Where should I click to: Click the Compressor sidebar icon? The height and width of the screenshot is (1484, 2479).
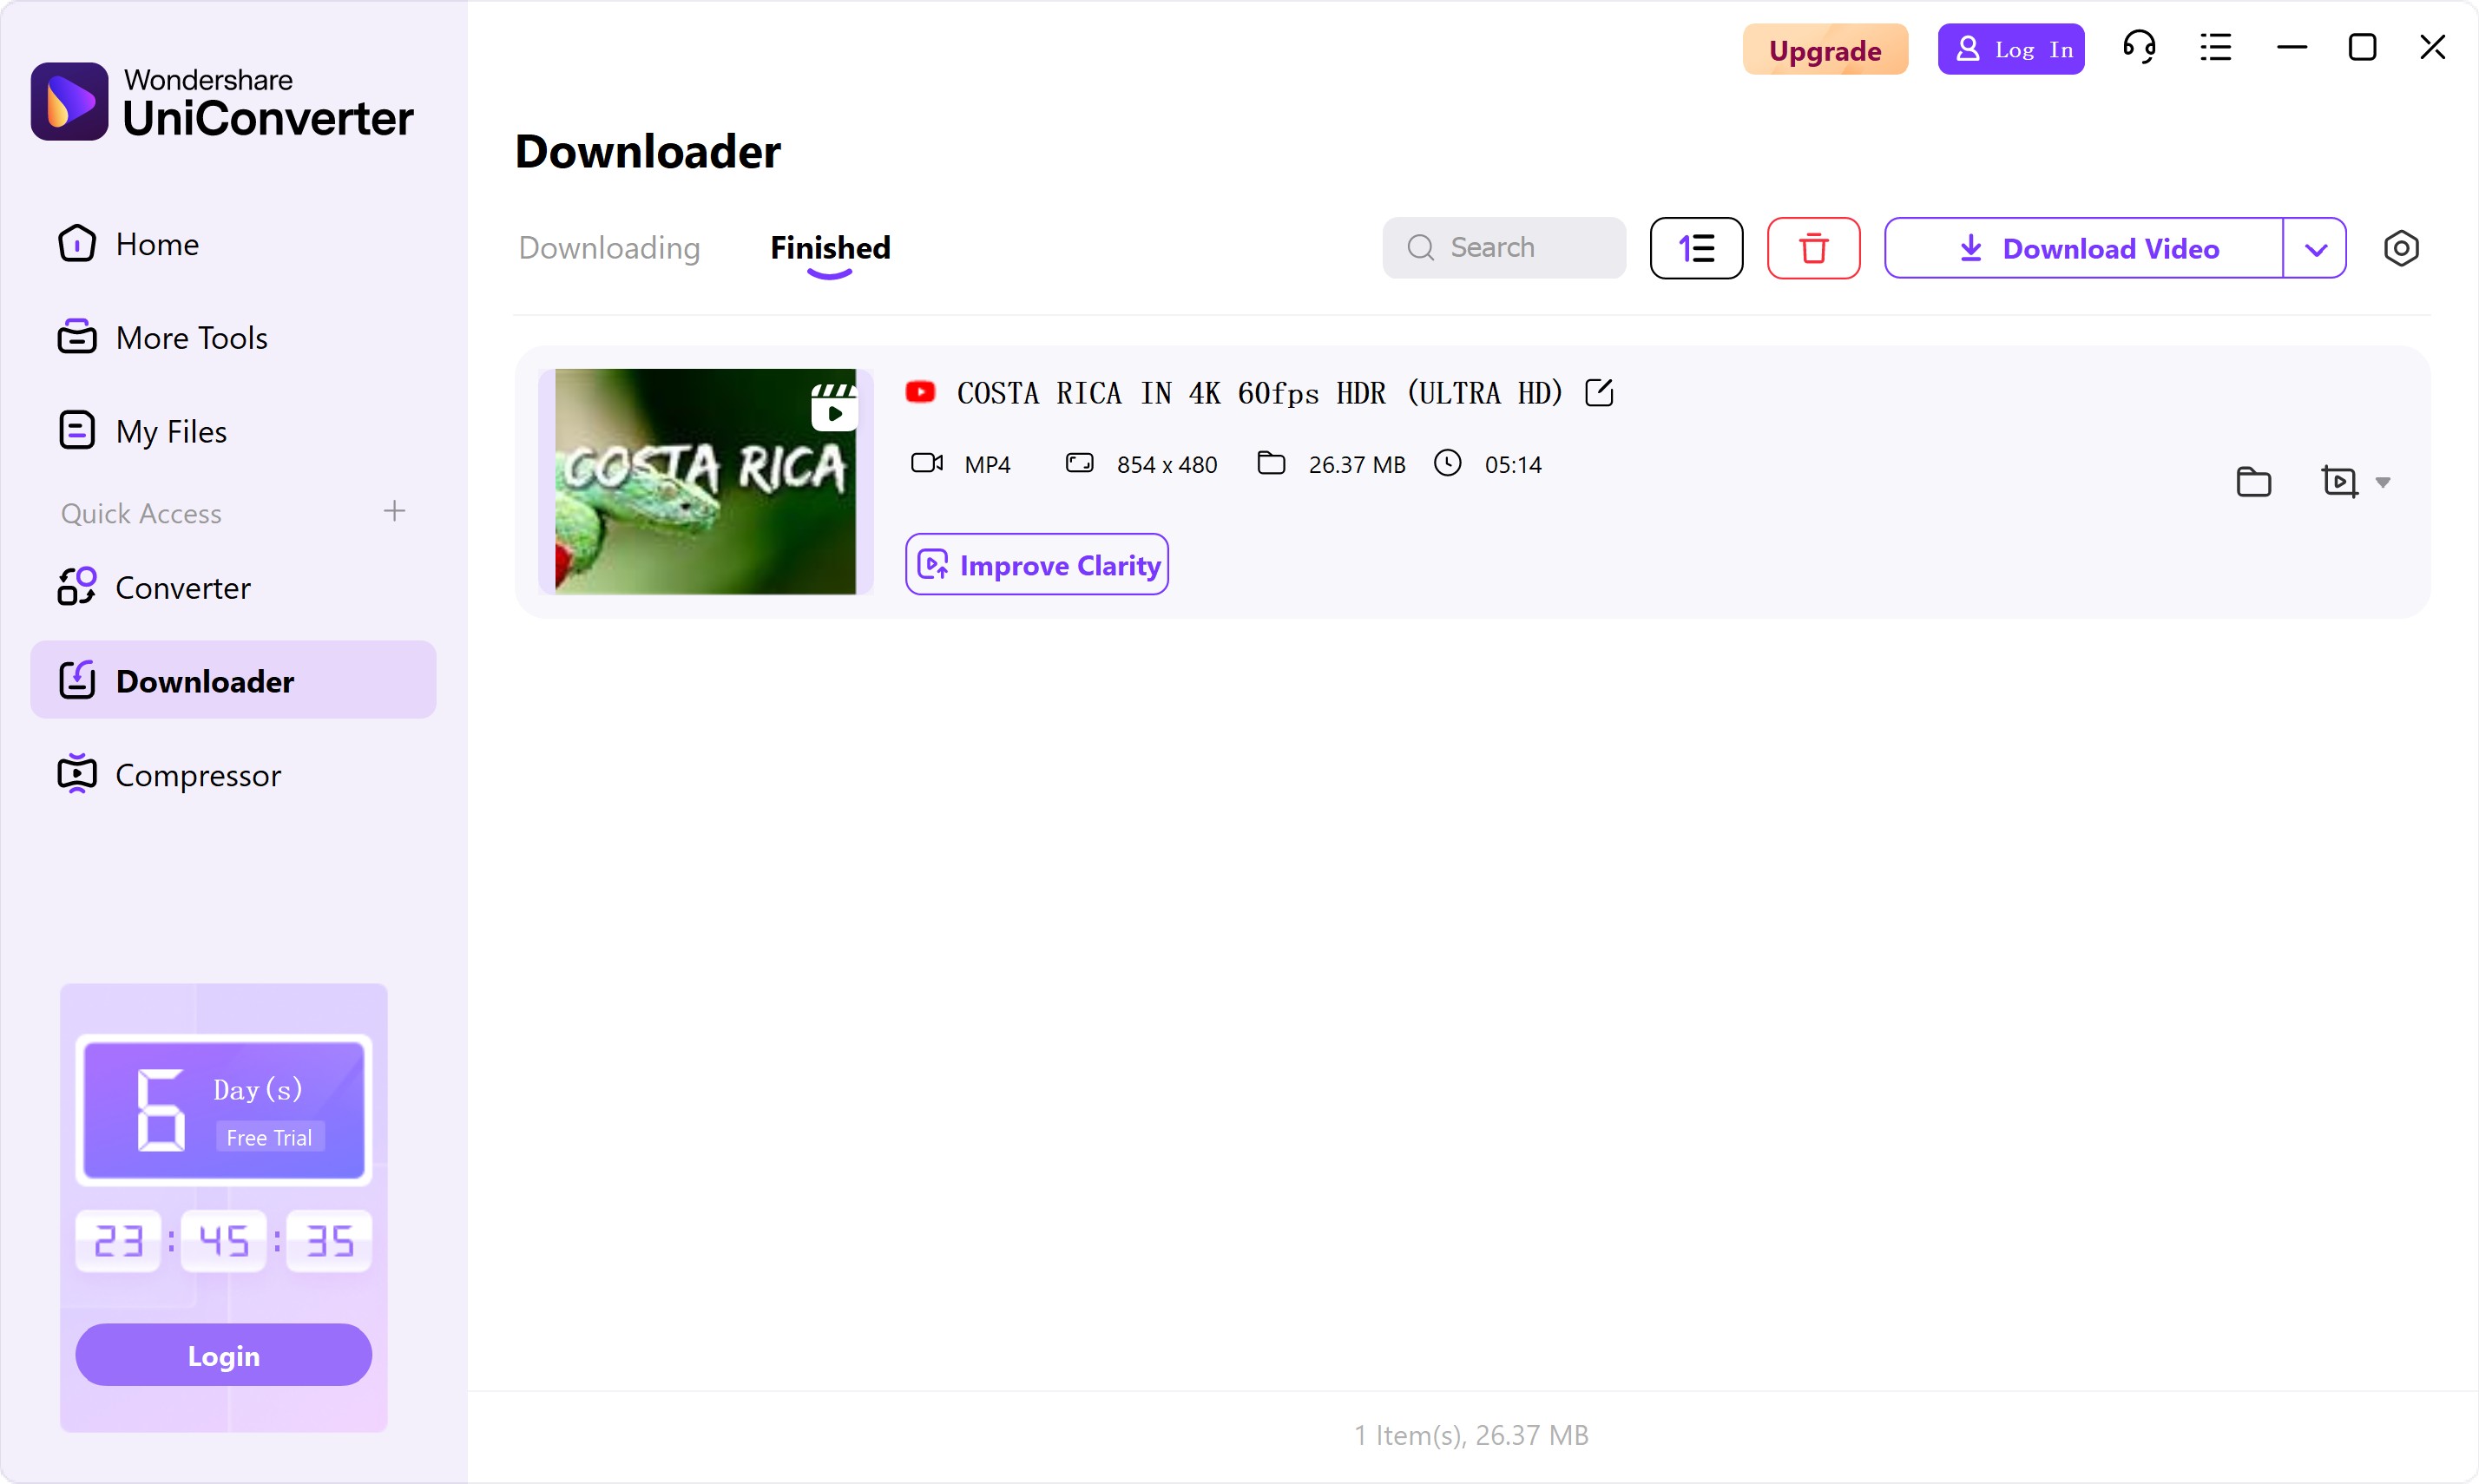click(x=78, y=774)
